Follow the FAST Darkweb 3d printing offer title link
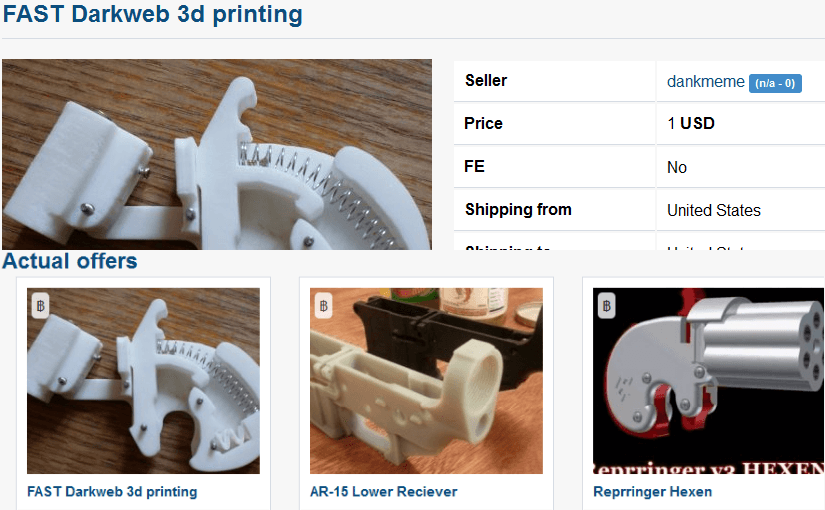This screenshot has width=825, height=510. click(x=112, y=492)
